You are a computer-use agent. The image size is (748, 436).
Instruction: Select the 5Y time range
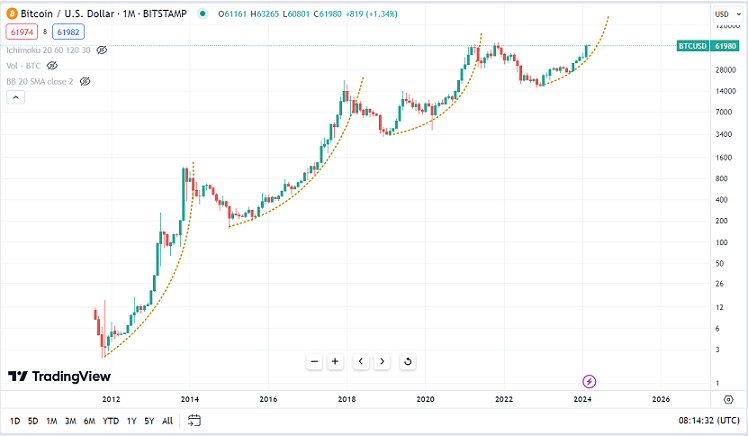coord(149,421)
